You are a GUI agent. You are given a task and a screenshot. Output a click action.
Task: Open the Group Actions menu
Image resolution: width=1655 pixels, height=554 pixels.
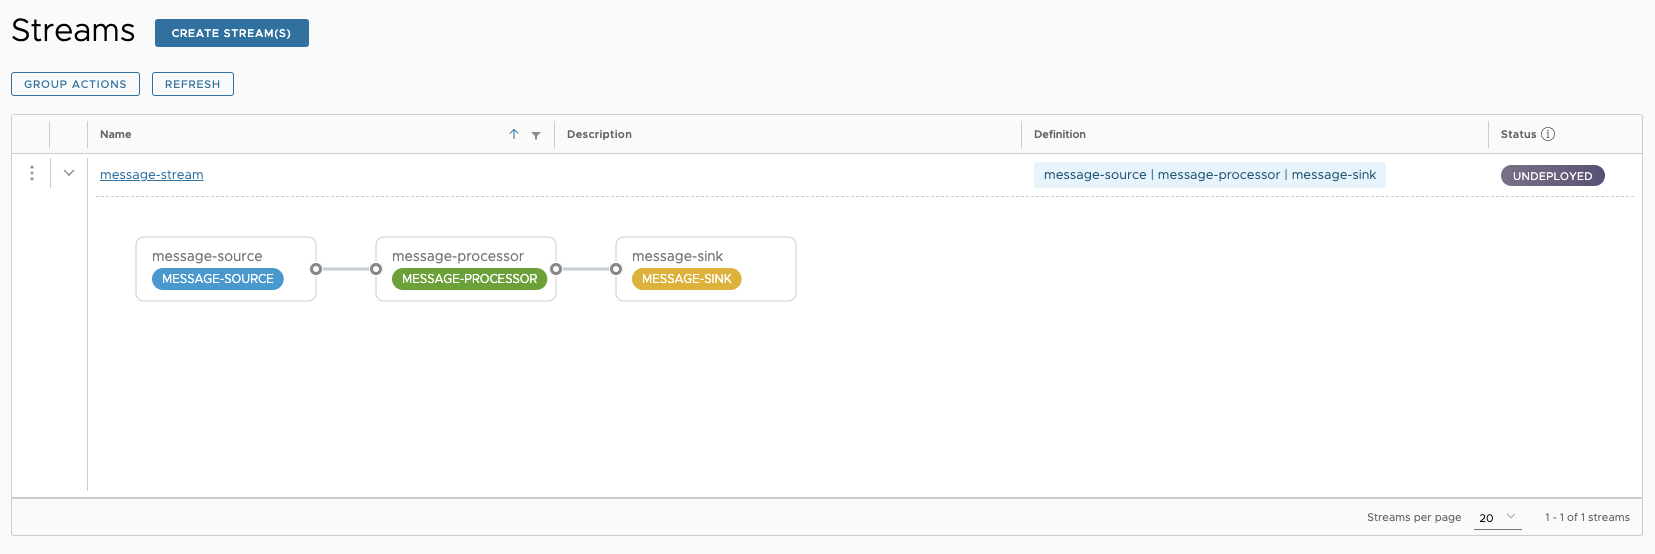[75, 84]
